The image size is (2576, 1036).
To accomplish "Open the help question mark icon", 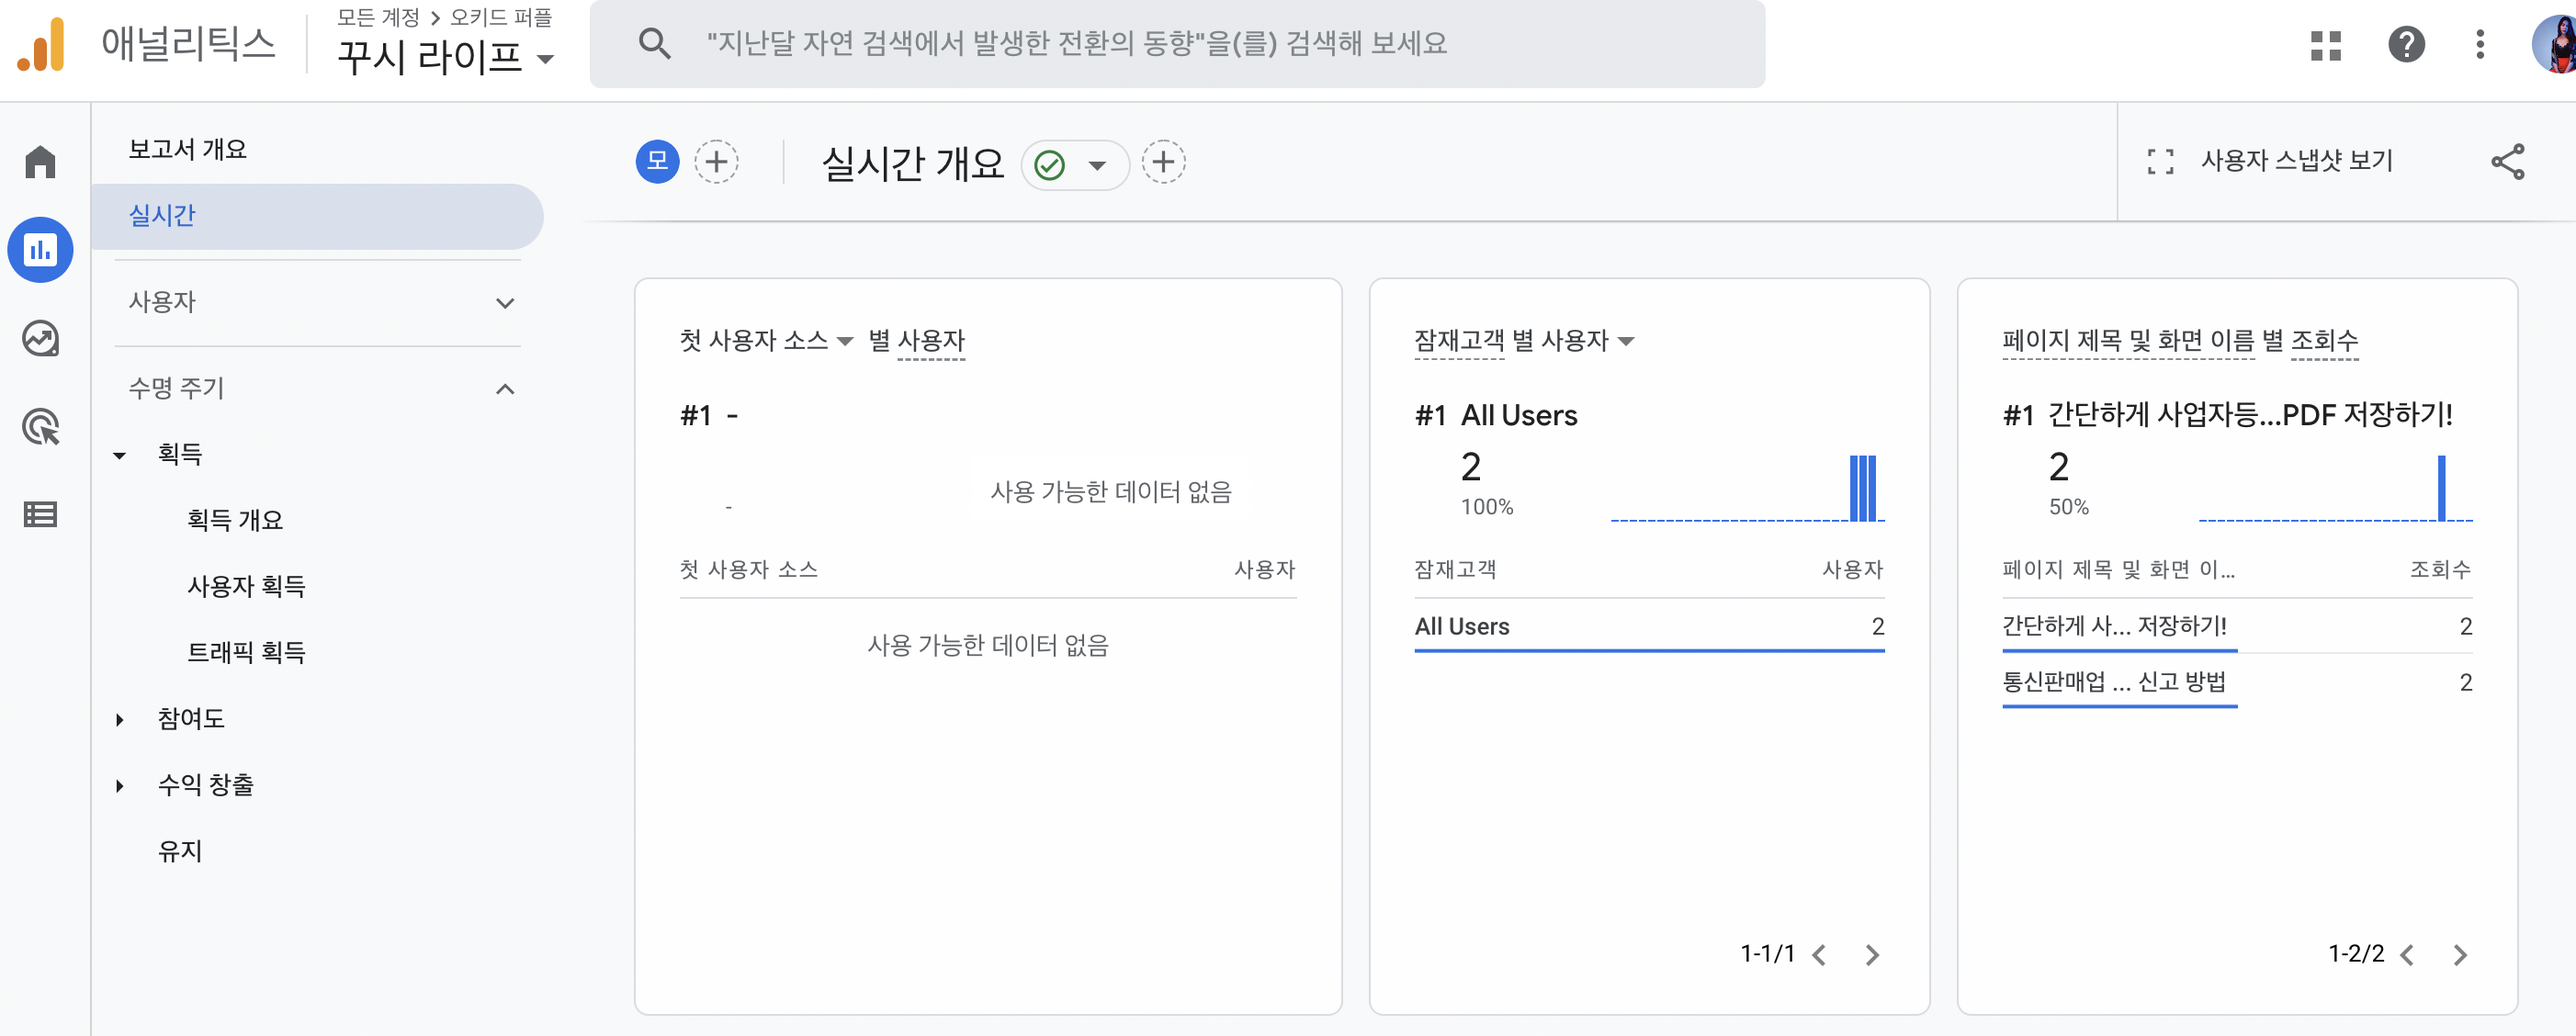I will click(x=2406, y=45).
